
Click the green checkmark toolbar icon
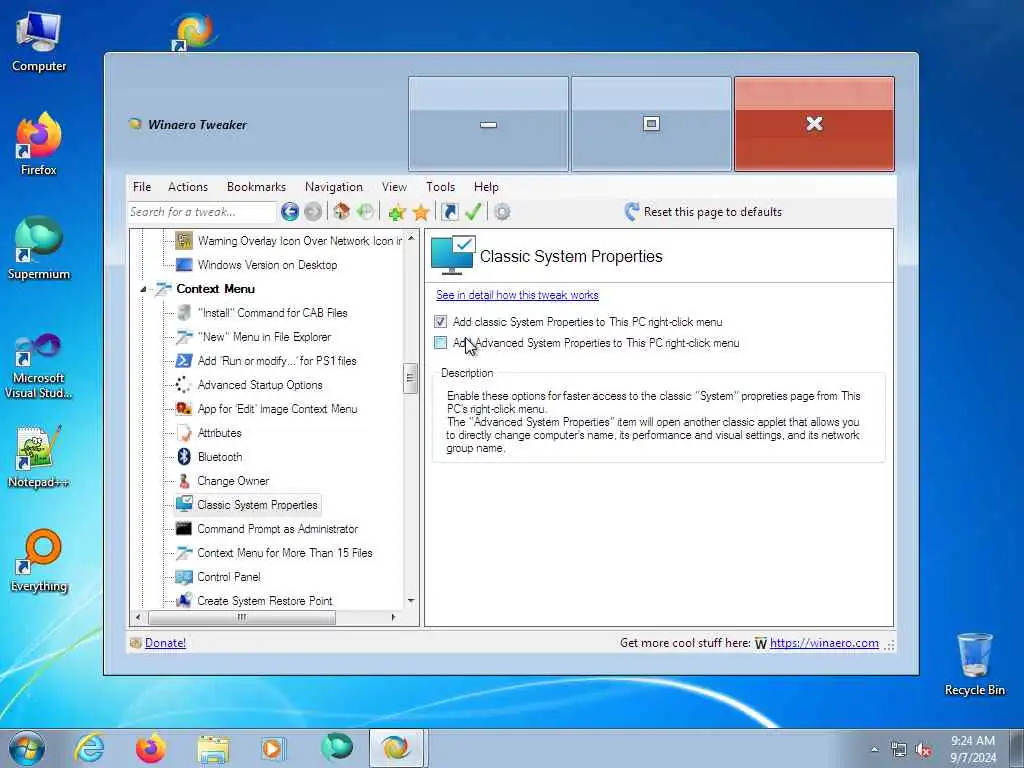(x=473, y=212)
